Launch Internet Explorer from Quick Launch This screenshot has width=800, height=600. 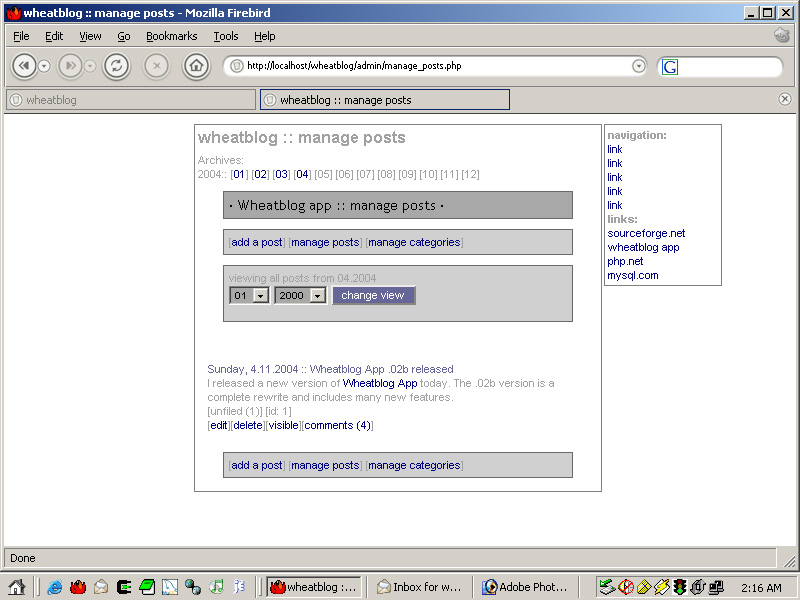[53, 588]
